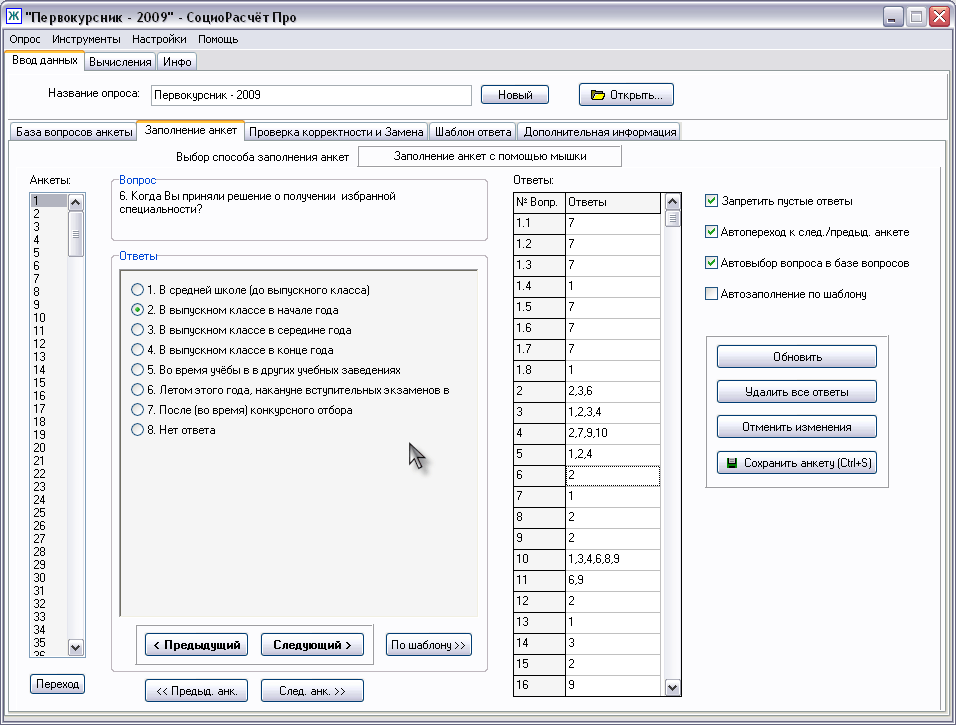
Task: Go to next анкета with След. анк. >>
Action: click(x=311, y=691)
